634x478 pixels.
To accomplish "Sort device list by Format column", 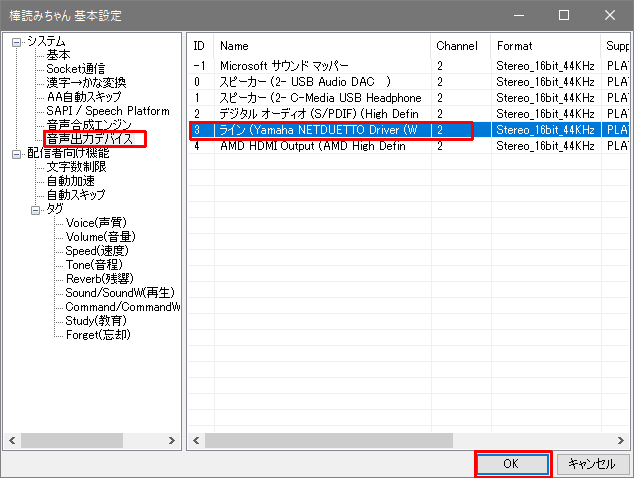I will [x=545, y=46].
